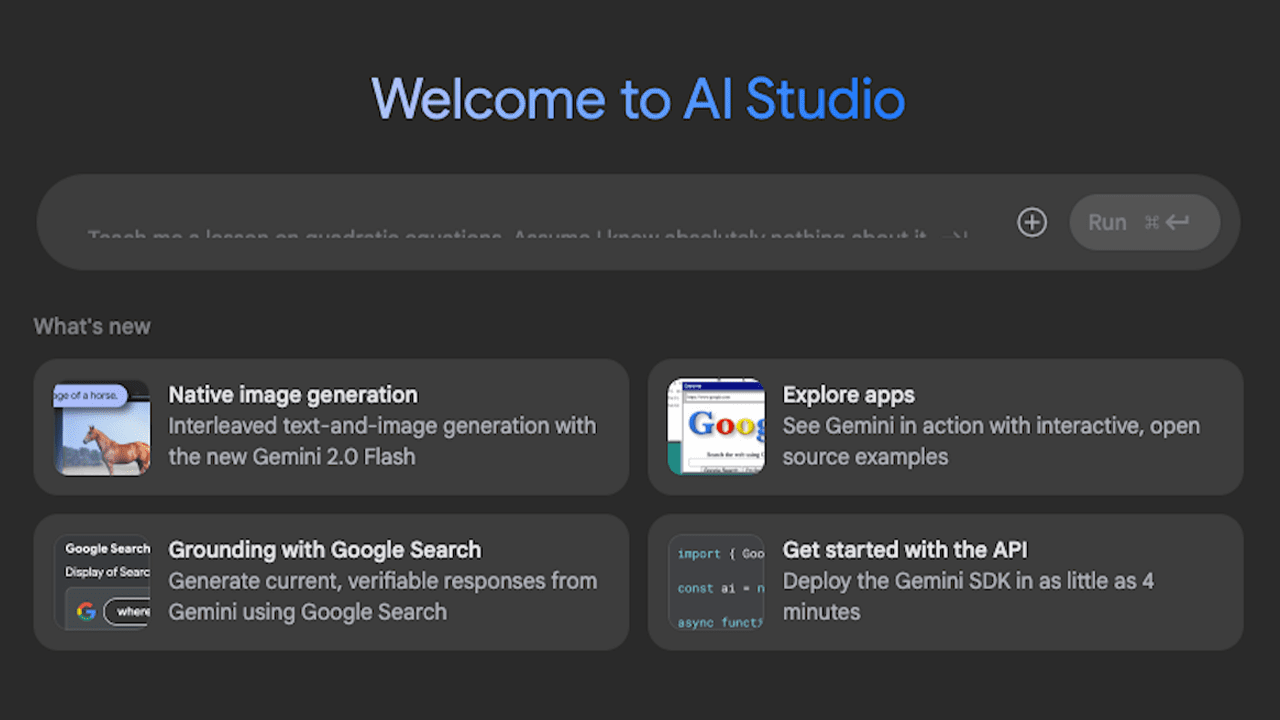Click the Run button
1280x720 pixels.
point(1145,222)
